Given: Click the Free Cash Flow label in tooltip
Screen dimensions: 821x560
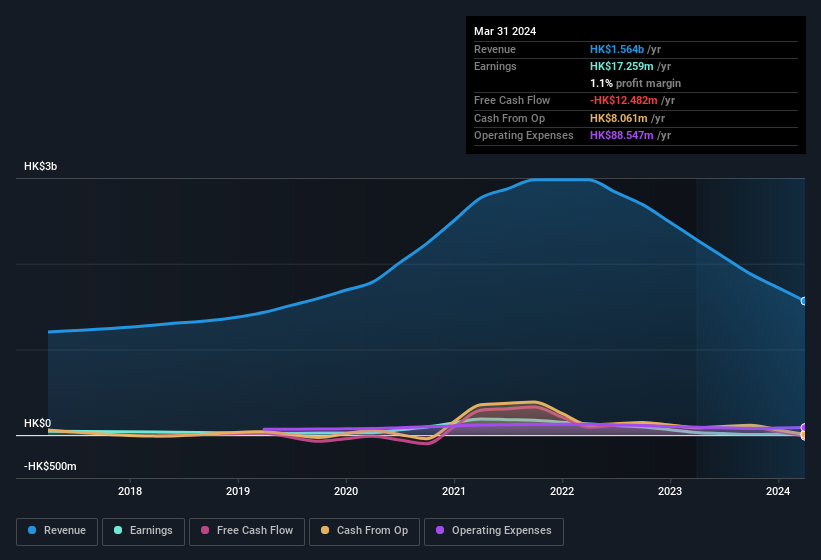Looking at the screenshot, I should coord(512,100).
